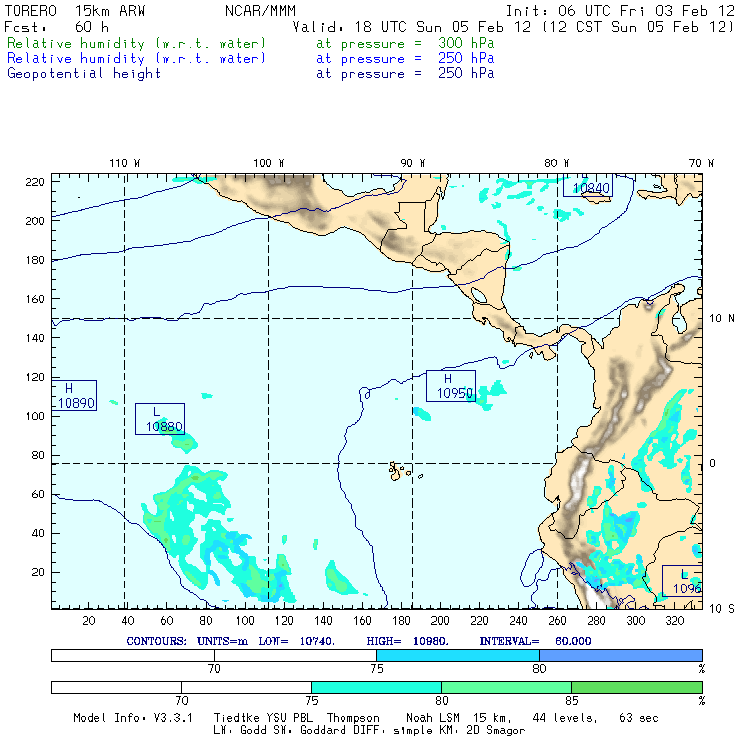Click the "80 W" longitude label
The height and width of the screenshot is (740, 740).
[557, 163]
